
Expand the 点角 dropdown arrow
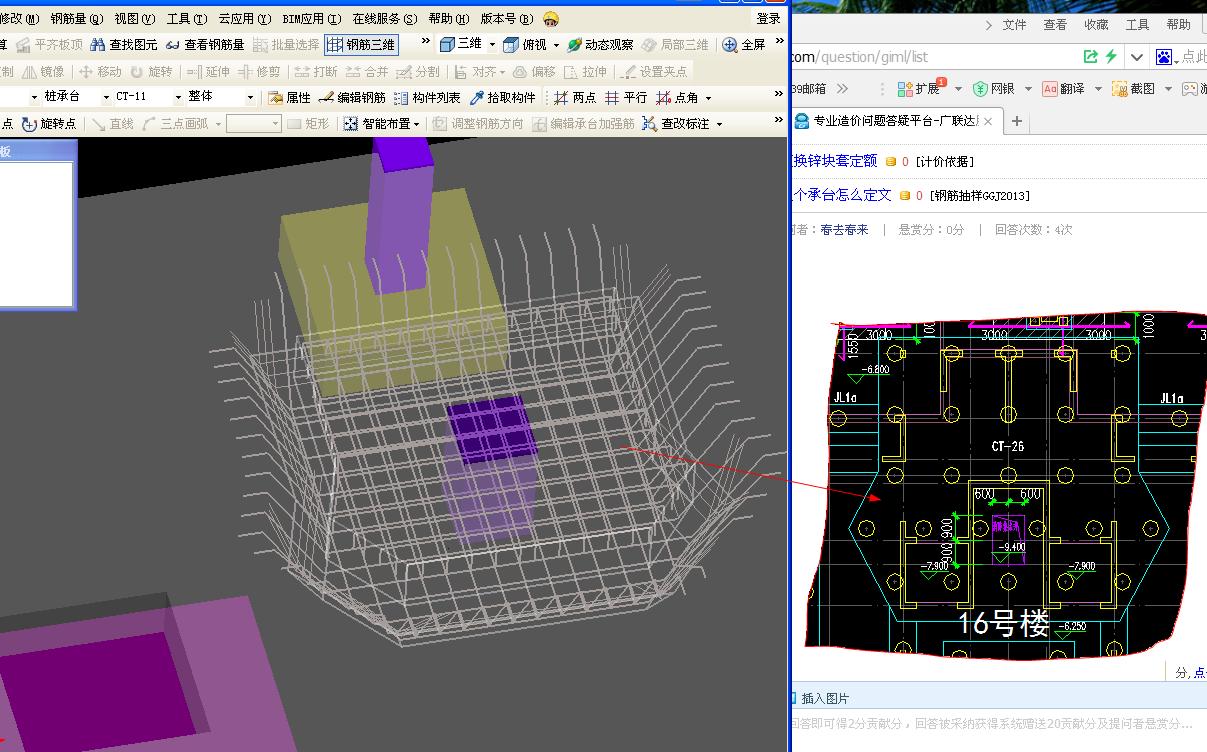[708, 97]
